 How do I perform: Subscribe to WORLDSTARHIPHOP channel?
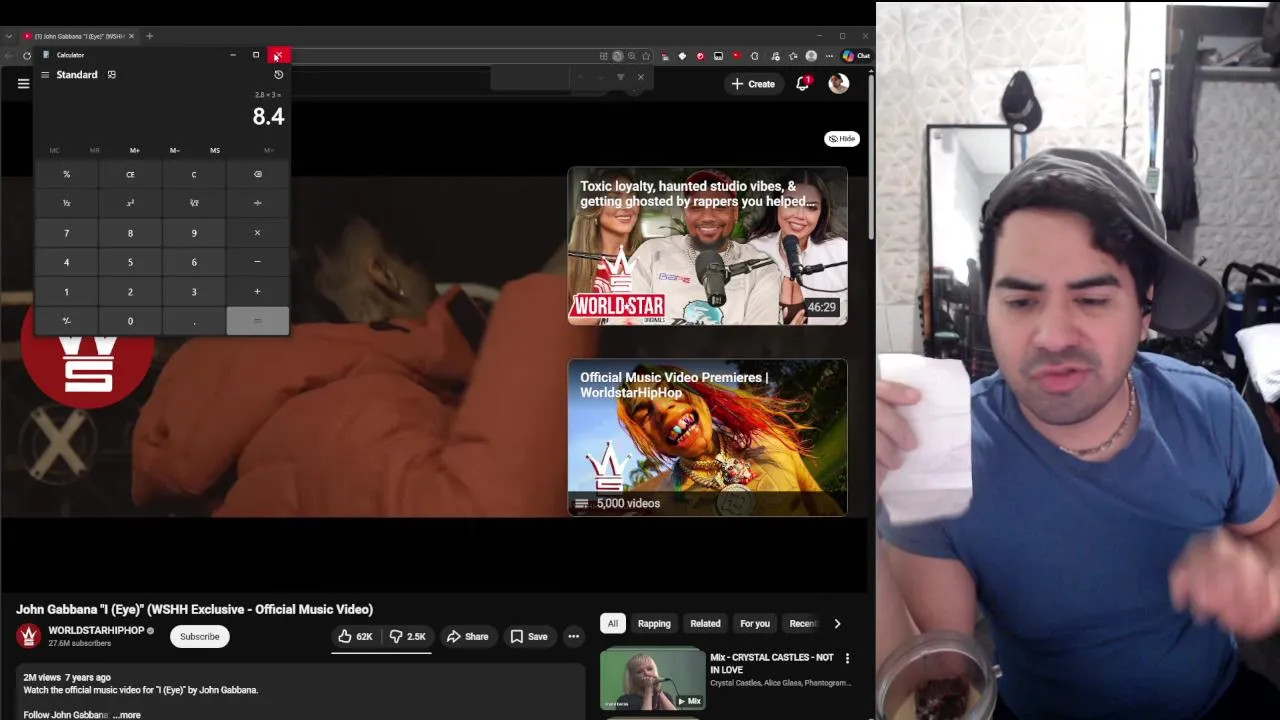click(x=199, y=636)
